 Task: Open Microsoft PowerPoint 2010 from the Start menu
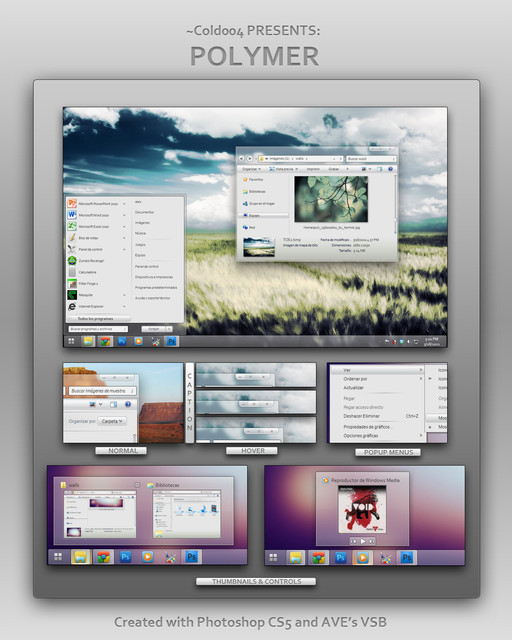pyautogui.click(x=97, y=203)
